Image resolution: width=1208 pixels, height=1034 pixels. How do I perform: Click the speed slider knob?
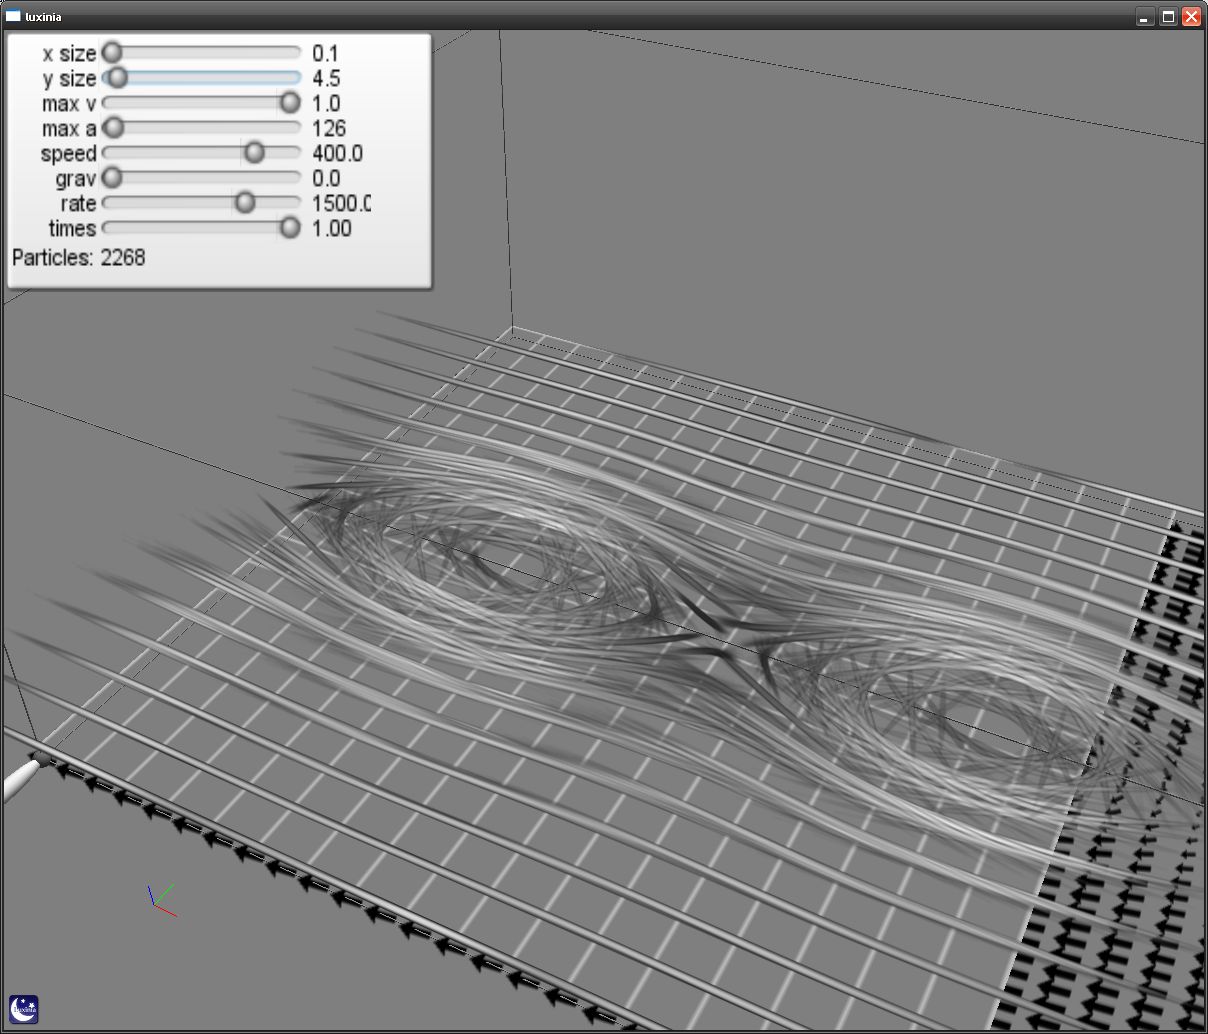tap(254, 152)
